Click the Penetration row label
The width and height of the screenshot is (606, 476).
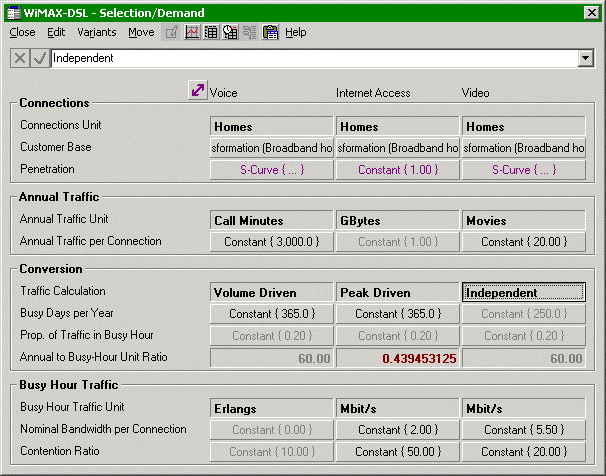tap(47, 169)
